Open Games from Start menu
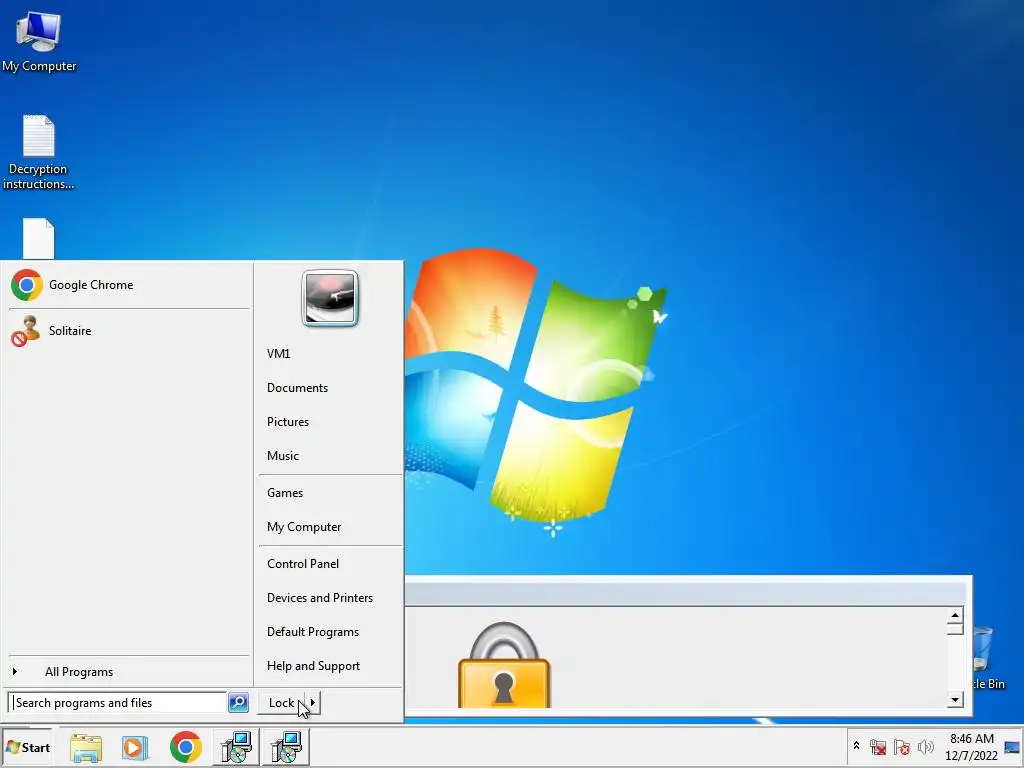The height and width of the screenshot is (768, 1024). click(285, 492)
